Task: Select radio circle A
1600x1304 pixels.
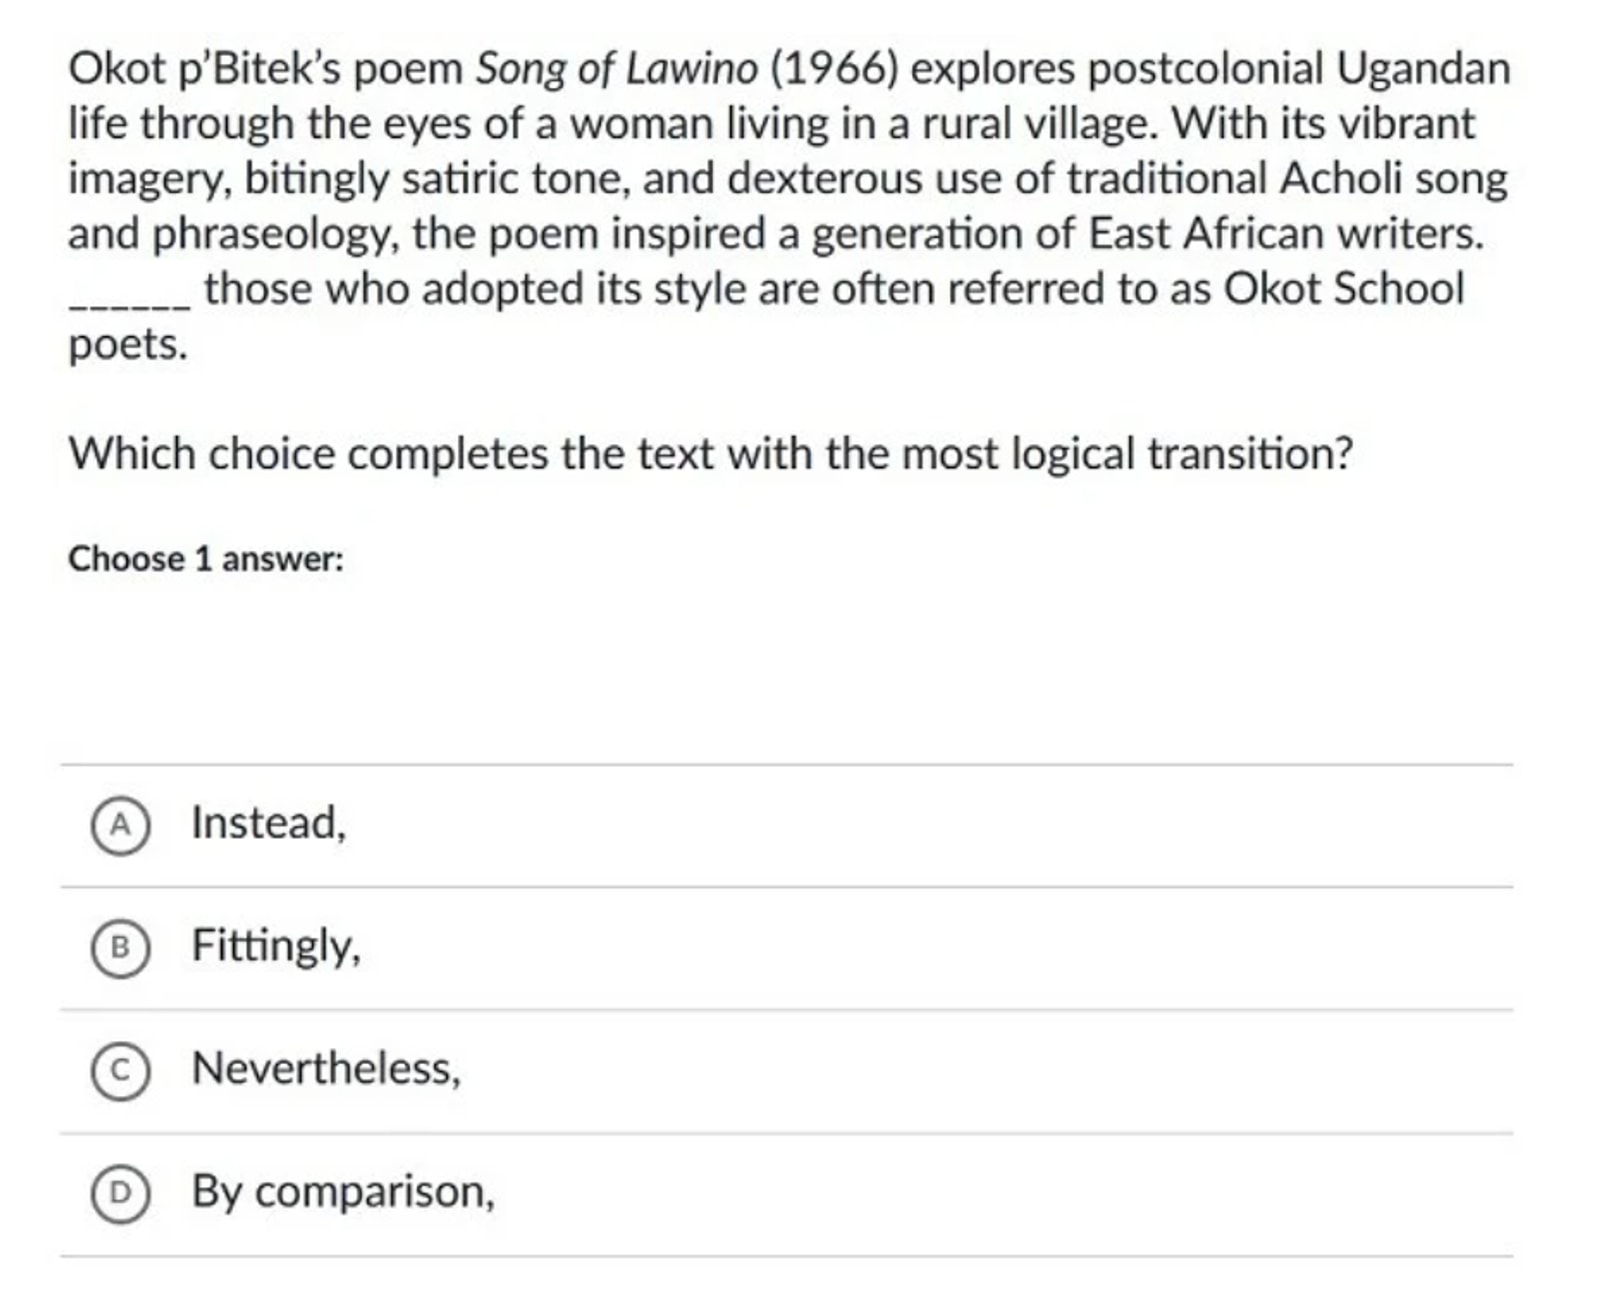Action: coord(120,826)
